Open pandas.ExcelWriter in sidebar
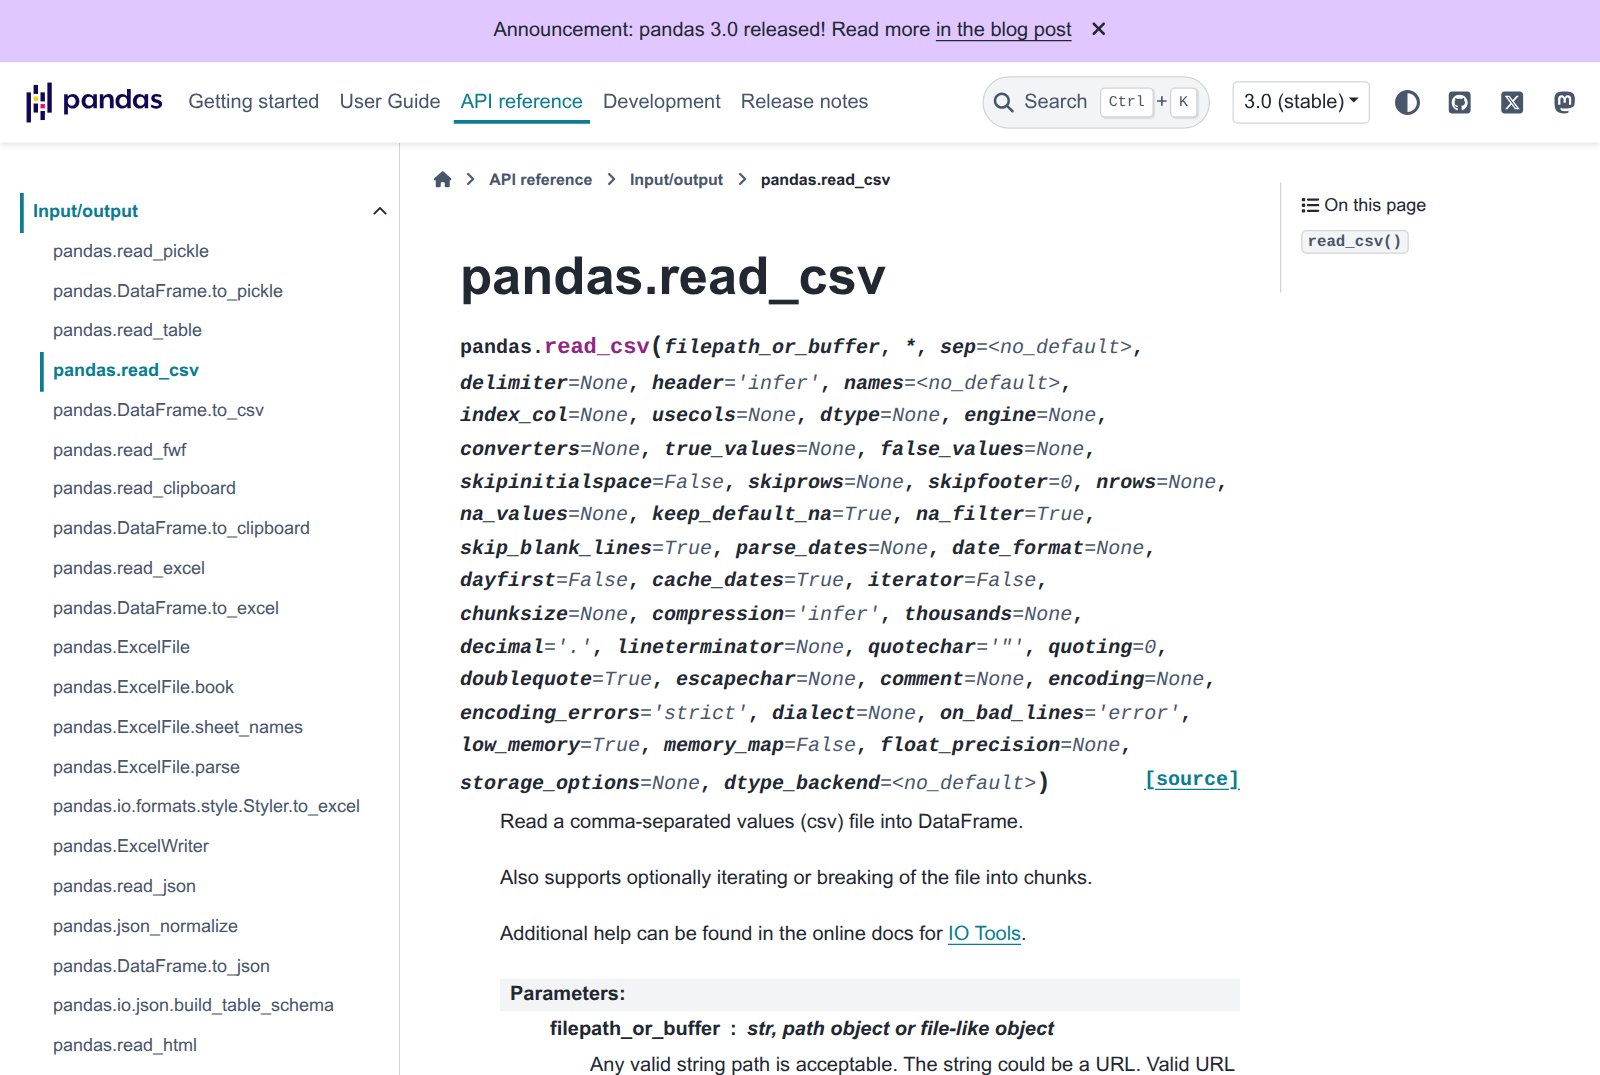The height and width of the screenshot is (1075, 1600). tap(131, 846)
